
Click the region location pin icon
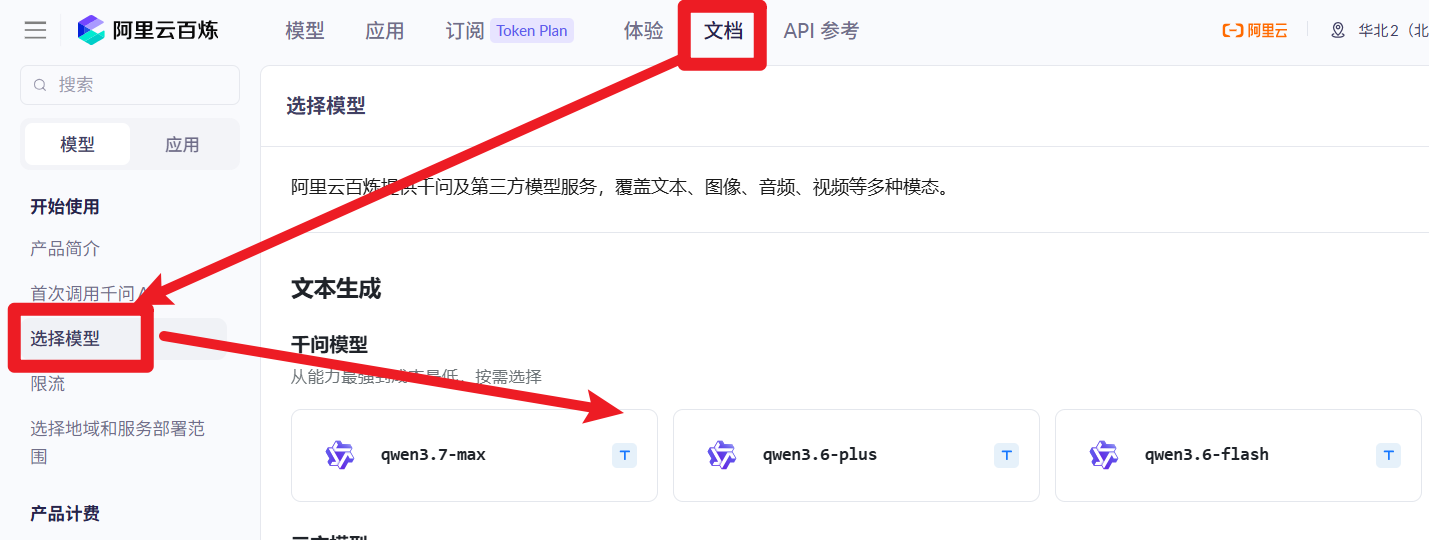click(x=1338, y=30)
